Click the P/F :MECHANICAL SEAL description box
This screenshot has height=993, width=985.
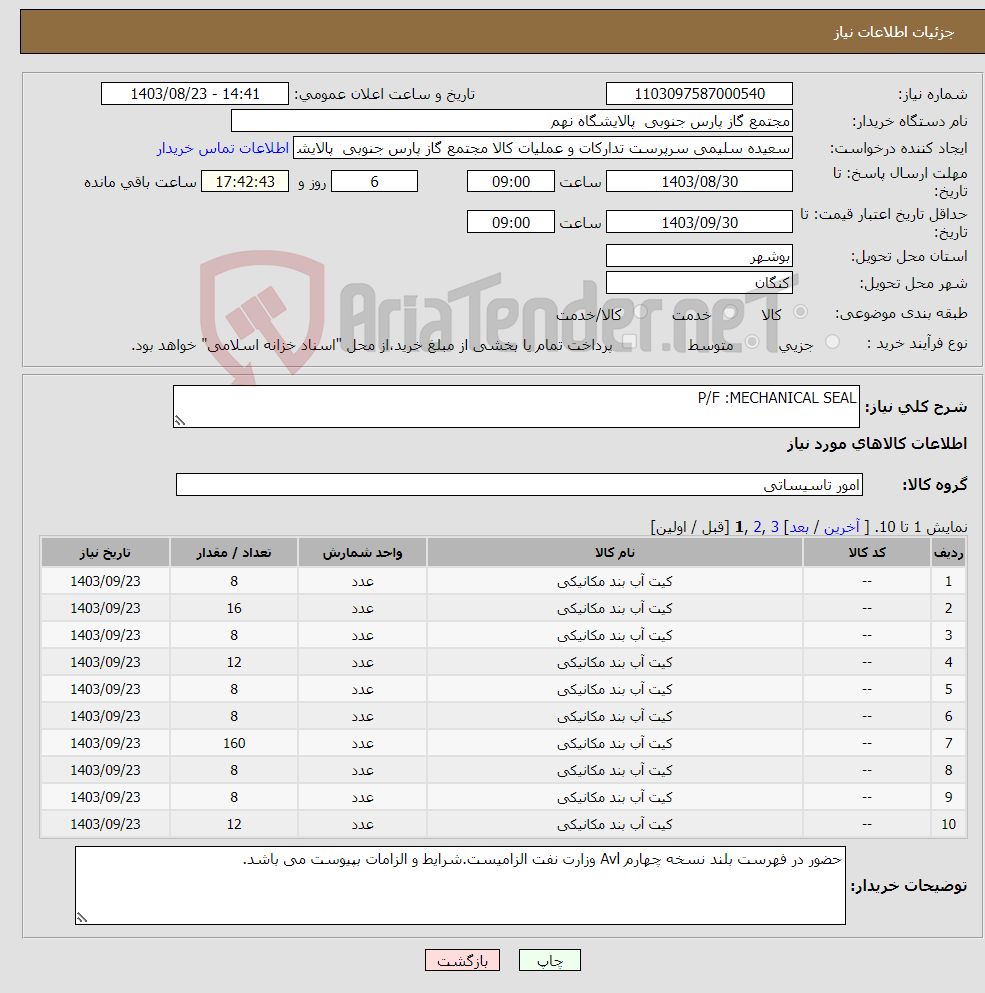pos(516,407)
